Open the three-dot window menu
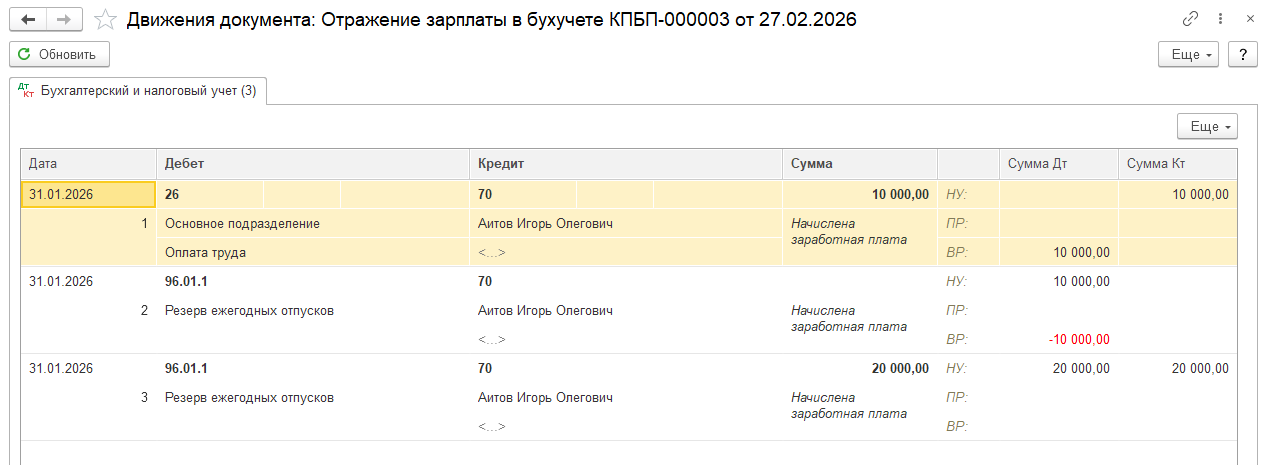1268x465 pixels. [x=1221, y=19]
